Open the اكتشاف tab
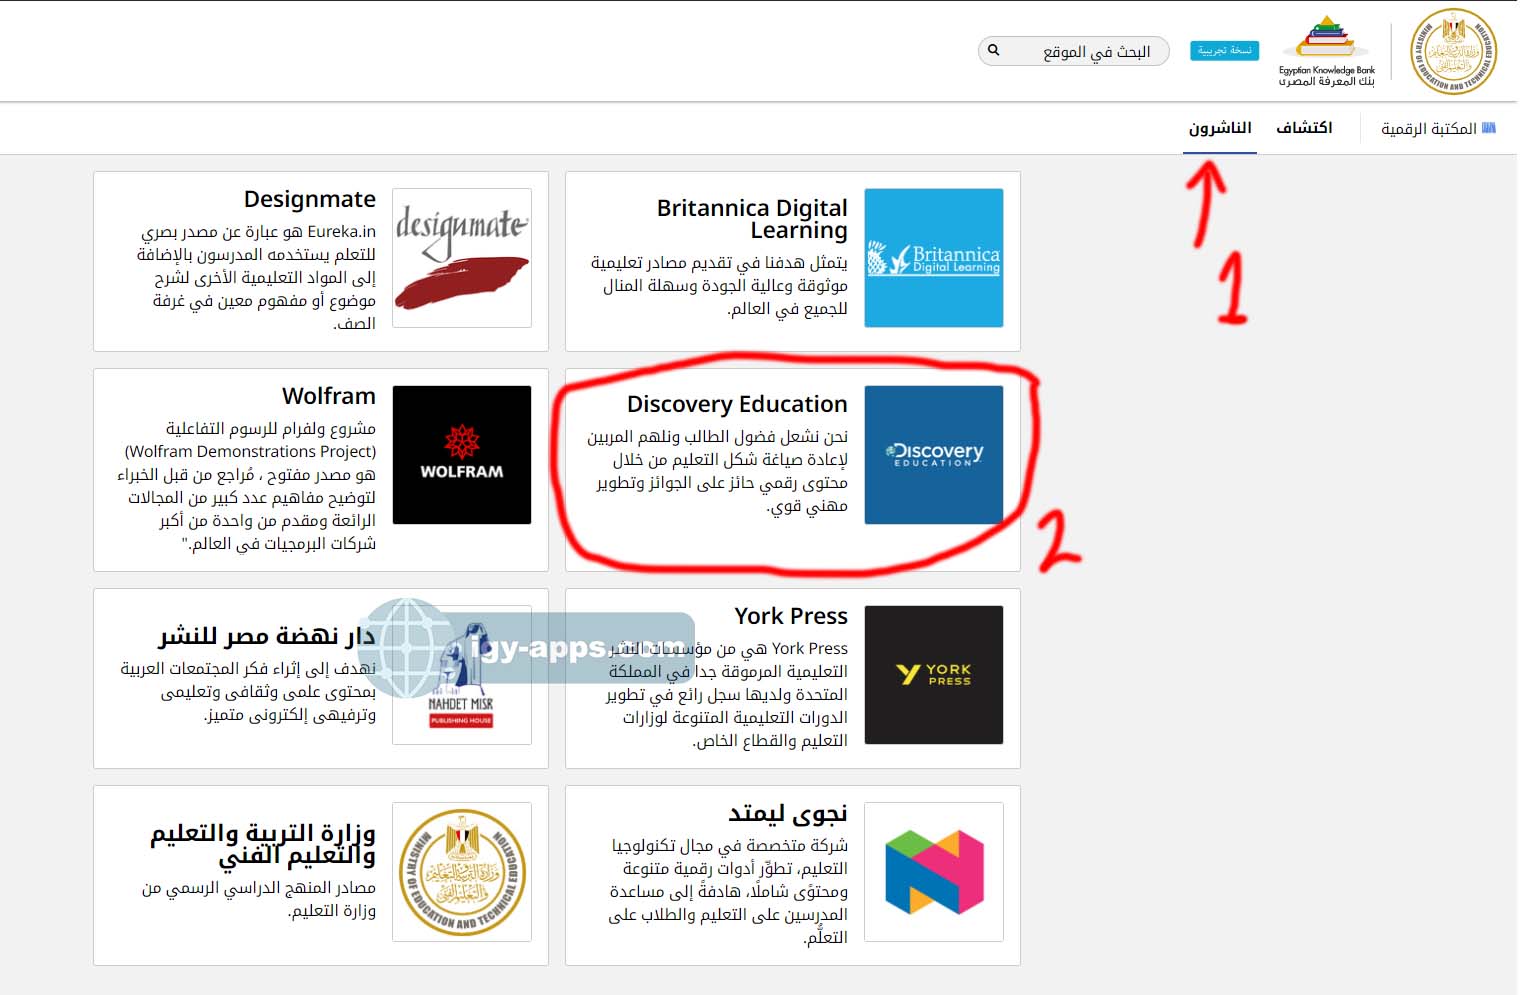The height and width of the screenshot is (995, 1521). (1304, 128)
